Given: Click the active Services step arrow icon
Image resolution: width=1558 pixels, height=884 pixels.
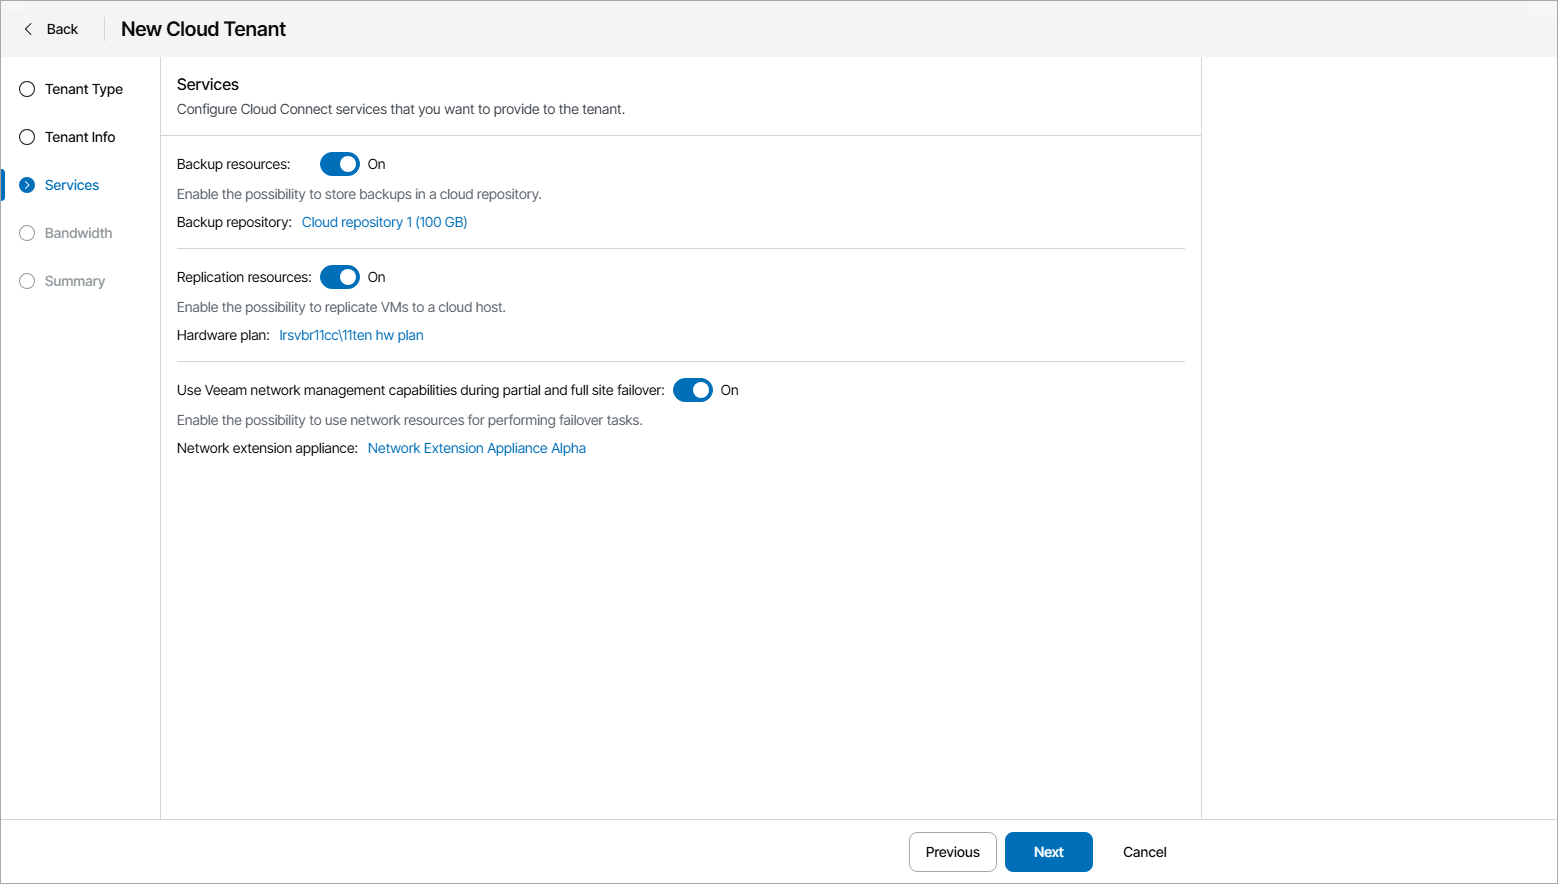Looking at the screenshot, I should click(x=27, y=185).
